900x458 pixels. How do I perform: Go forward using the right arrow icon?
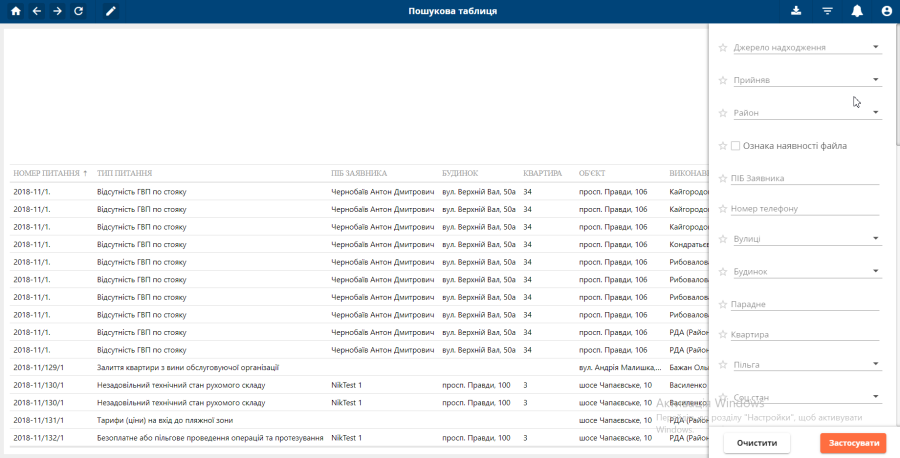point(58,11)
